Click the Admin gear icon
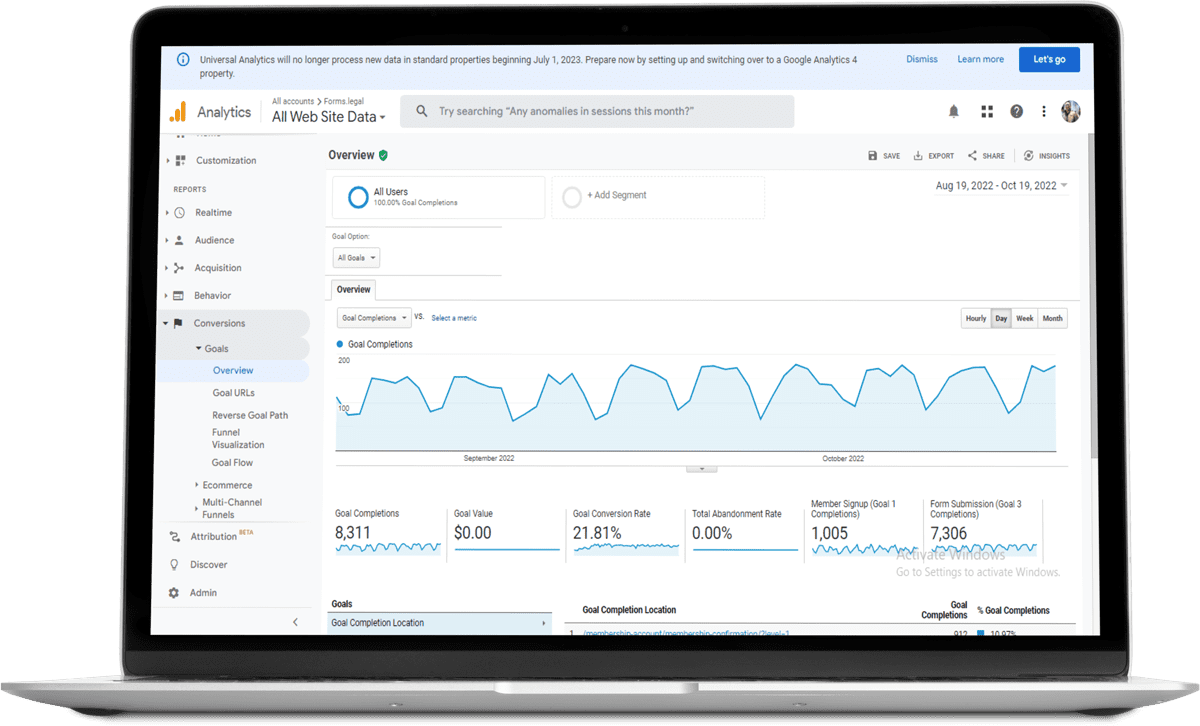Viewport: 1200px width, 726px height. tap(174, 593)
